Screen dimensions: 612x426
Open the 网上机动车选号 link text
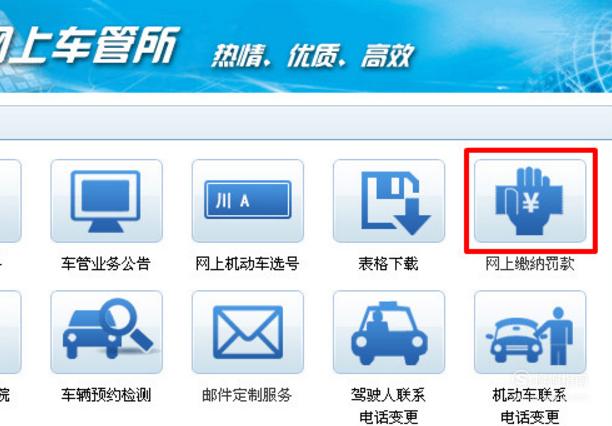tap(247, 264)
